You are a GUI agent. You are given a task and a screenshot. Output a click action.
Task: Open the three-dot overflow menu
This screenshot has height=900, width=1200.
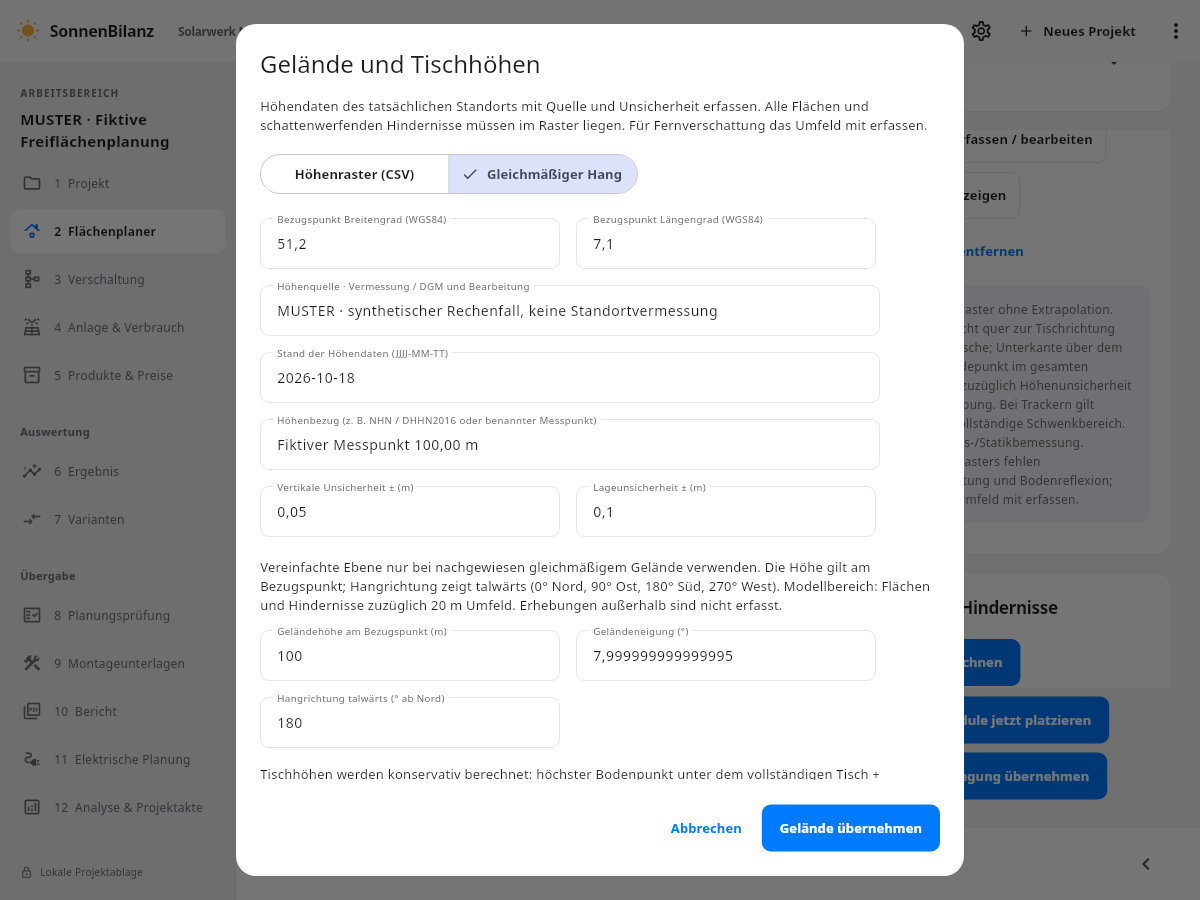click(x=1176, y=31)
